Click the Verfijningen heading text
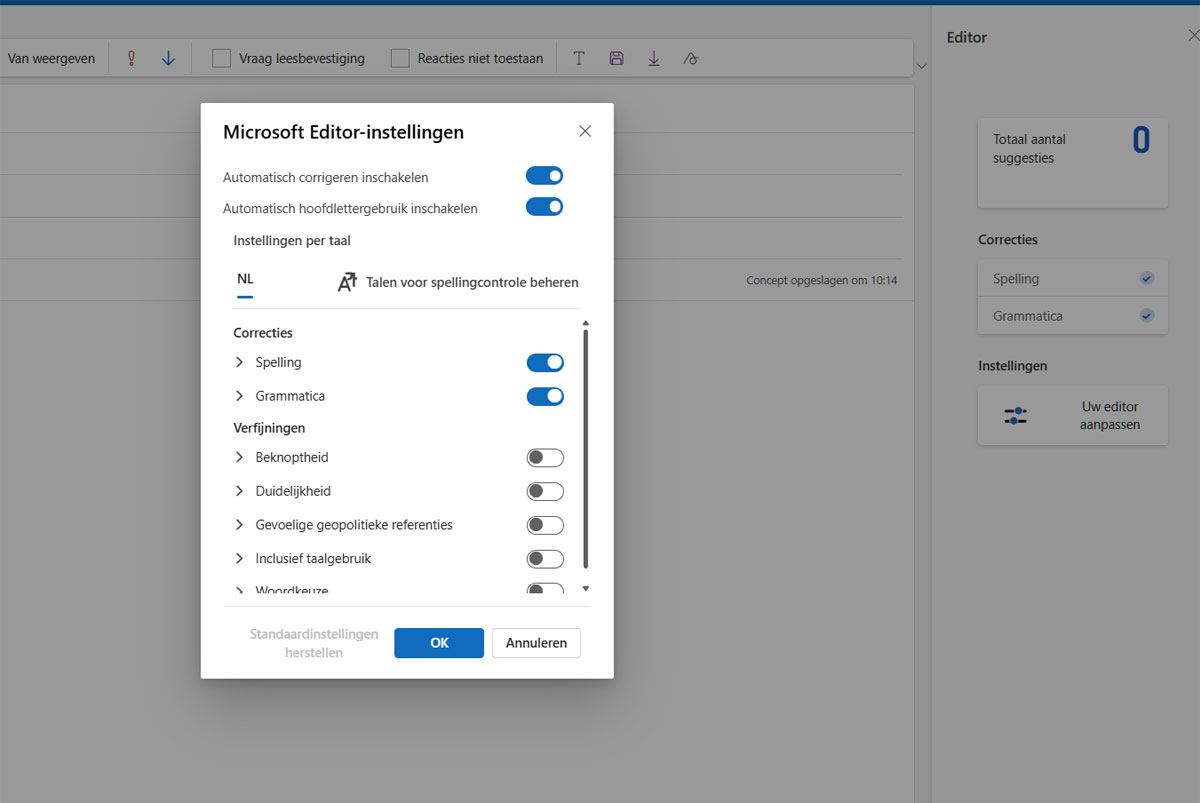 (269, 428)
